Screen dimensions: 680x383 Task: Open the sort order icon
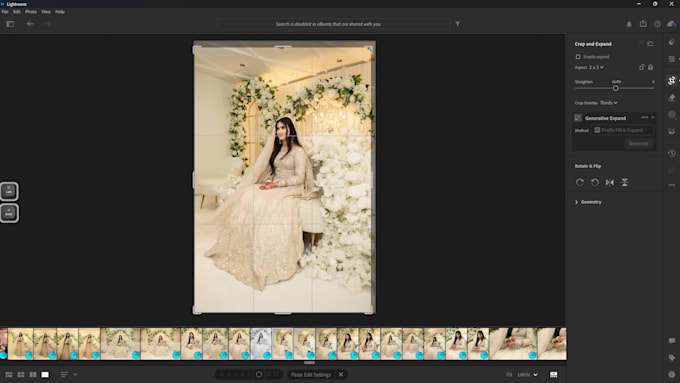click(x=64, y=374)
